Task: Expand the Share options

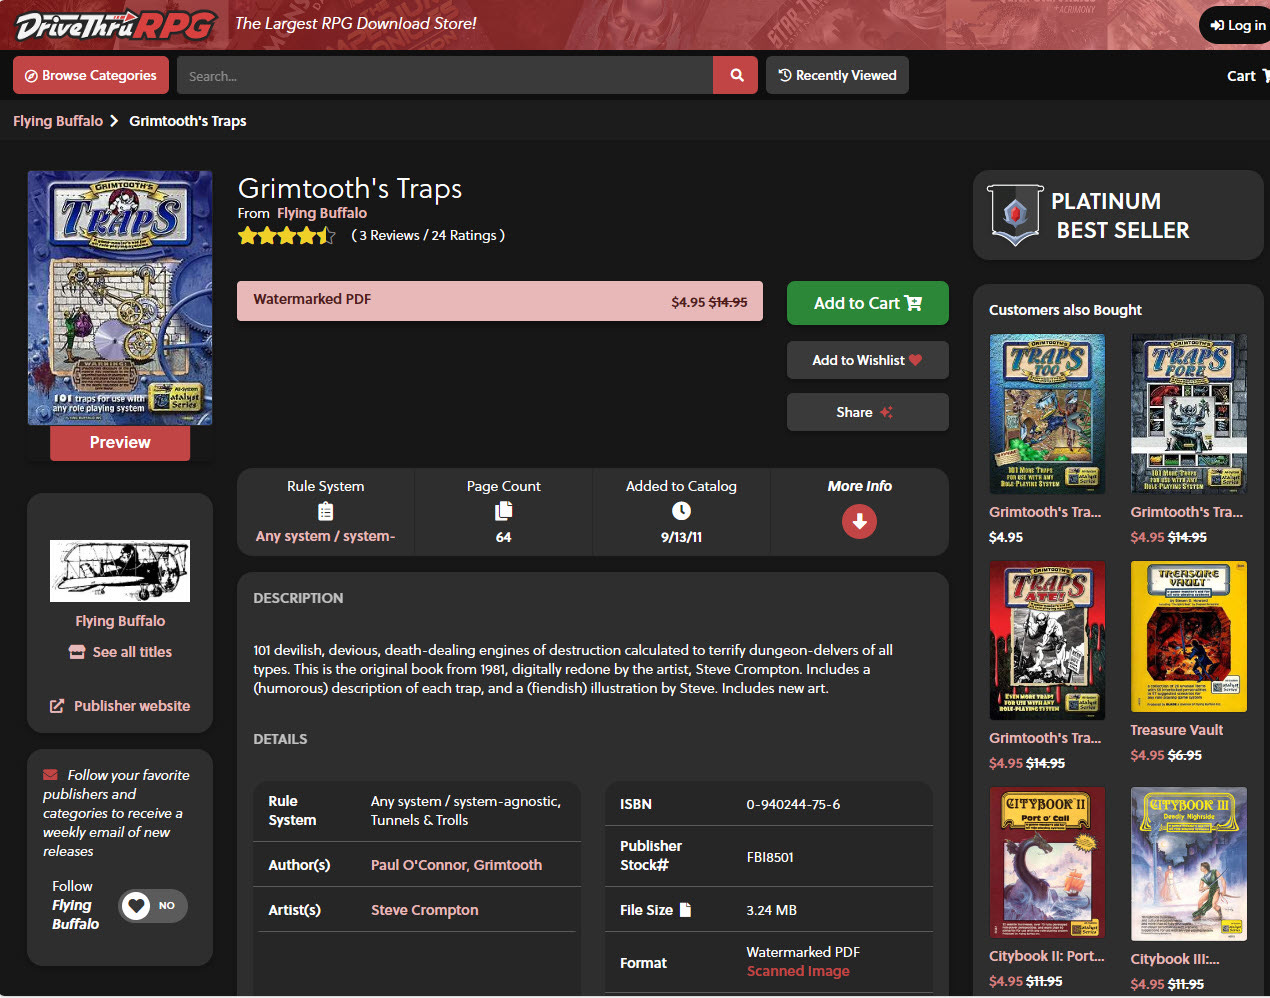Action: 867,412
